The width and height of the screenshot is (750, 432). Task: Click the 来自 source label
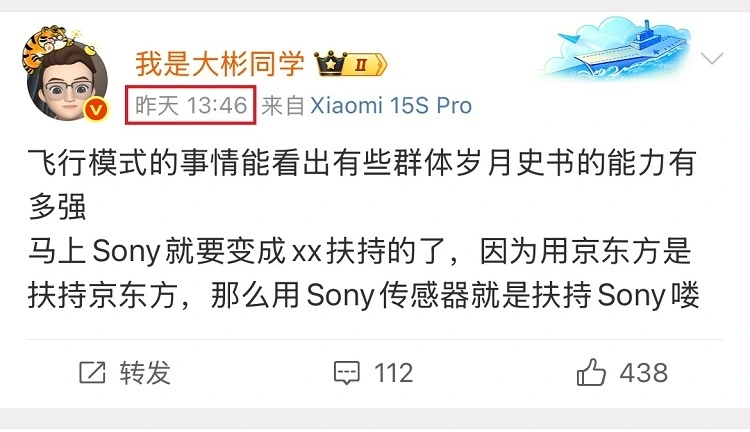(x=283, y=105)
